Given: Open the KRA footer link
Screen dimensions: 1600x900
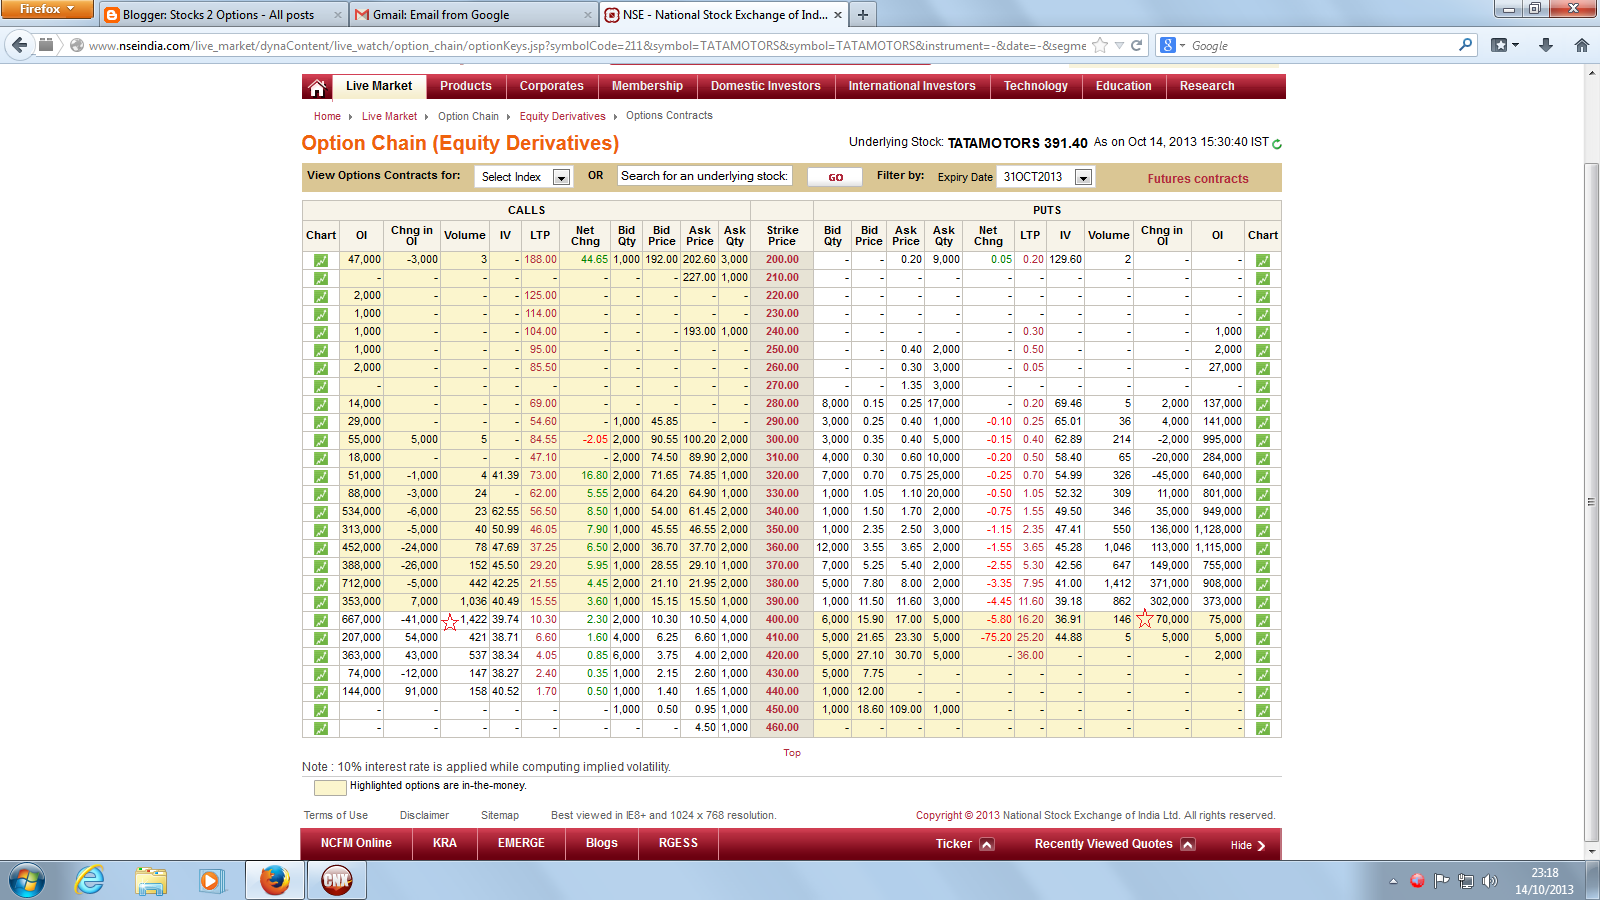Looking at the screenshot, I should coord(445,843).
